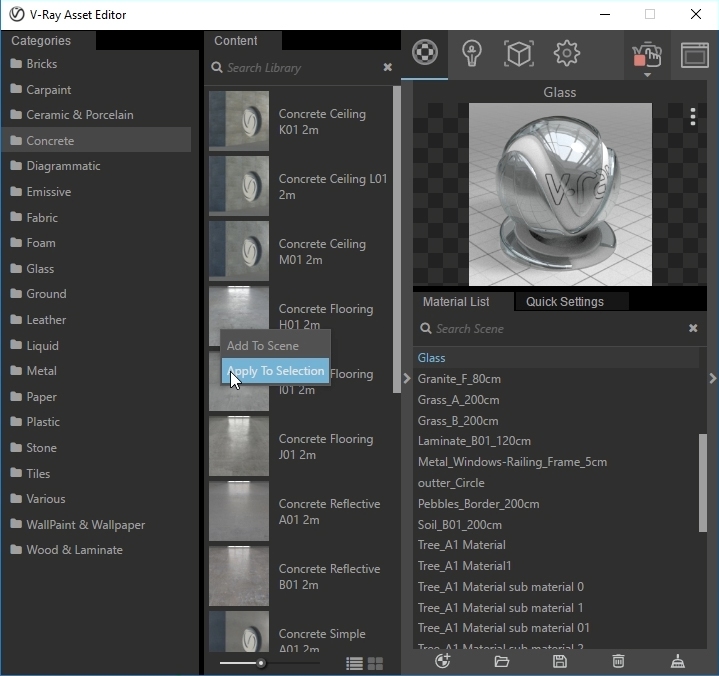The image size is (719, 676).
Task: Select the Metal category folder
Action: (x=41, y=371)
